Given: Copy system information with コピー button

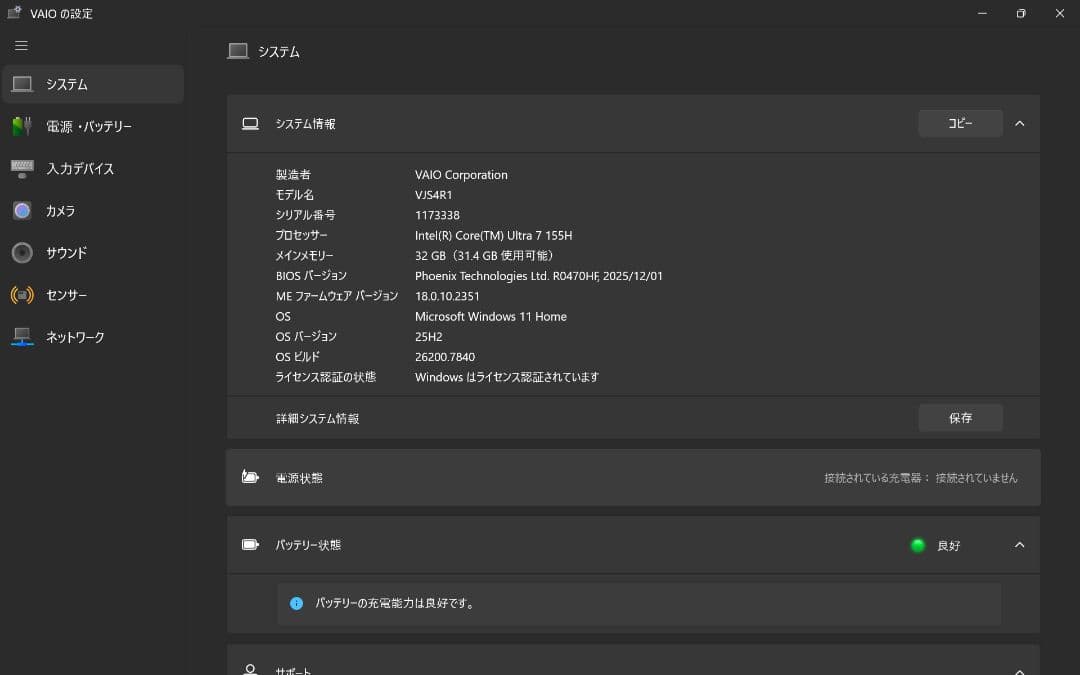Looking at the screenshot, I should pos(960,123).
